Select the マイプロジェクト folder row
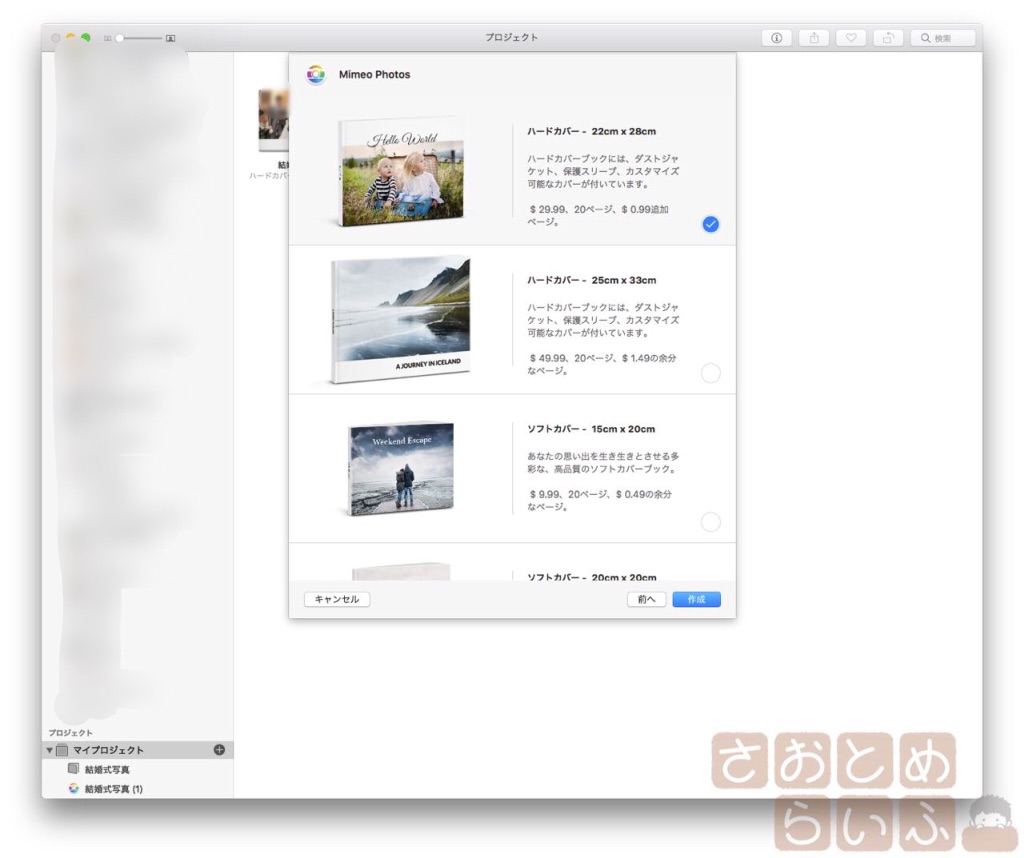 tap(137, 750)
